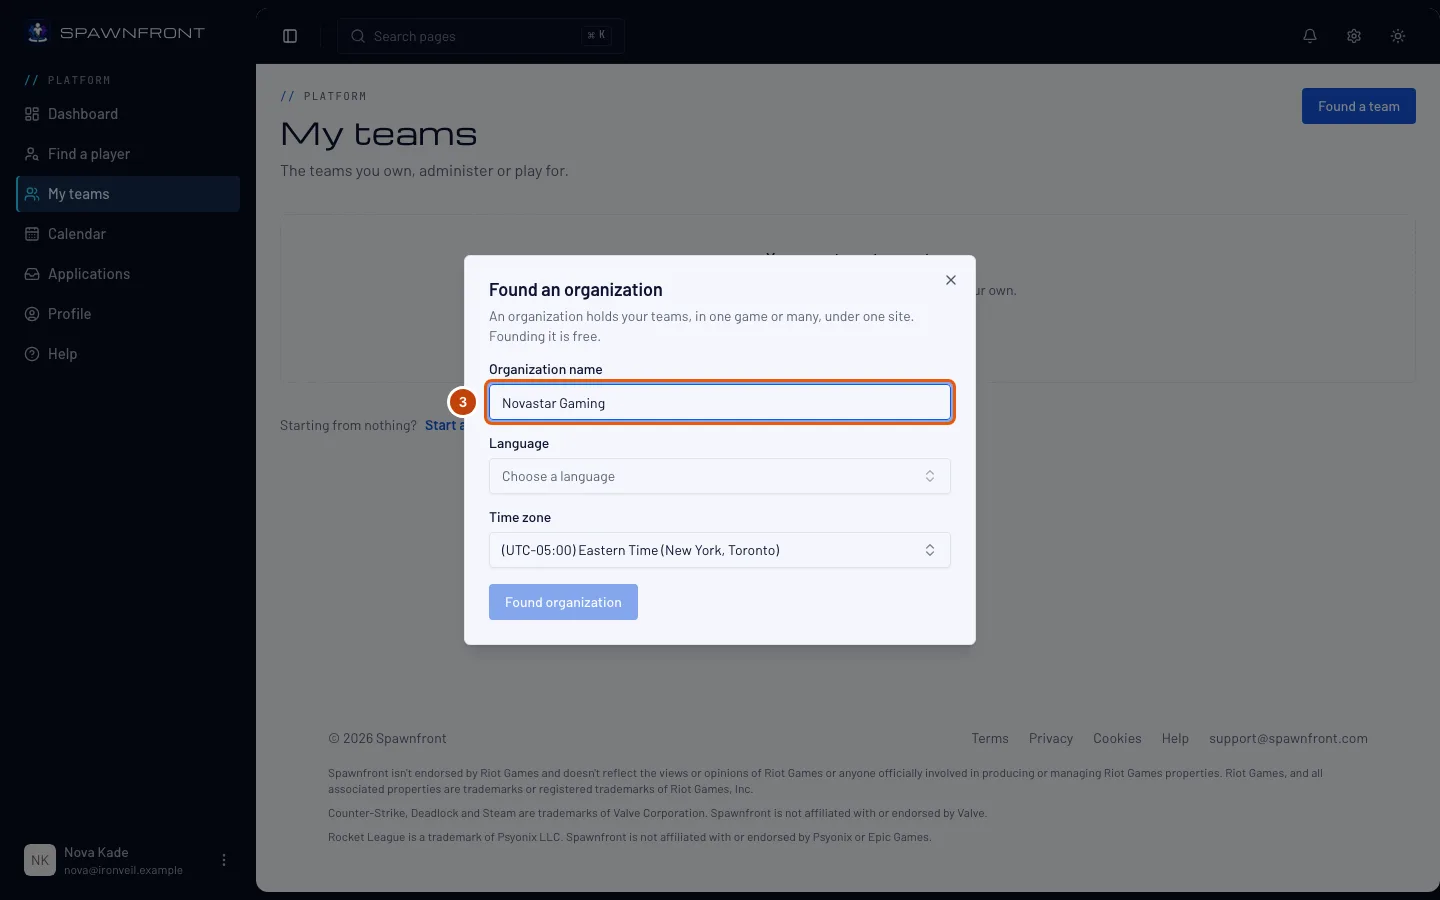Click the Found a team button
The height and width of the screenshot is (900, 1440).
click(1359, 106)
